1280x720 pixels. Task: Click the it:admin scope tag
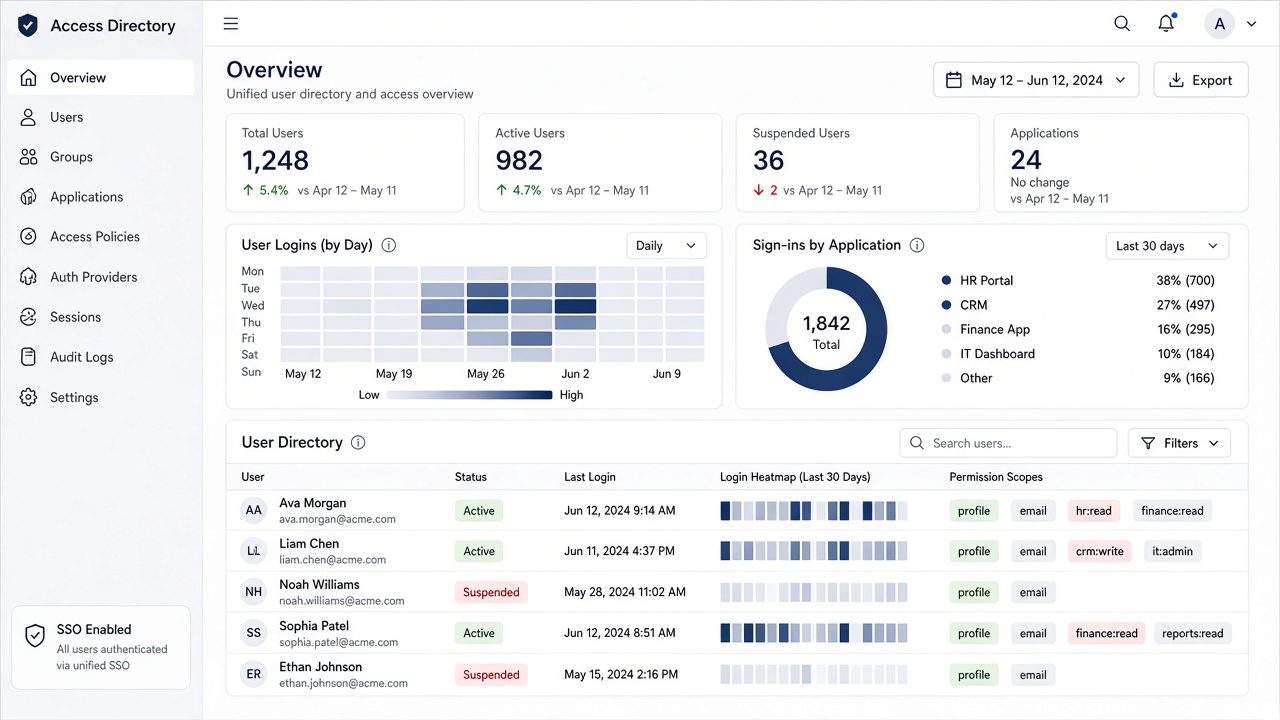coord(1173,551)
